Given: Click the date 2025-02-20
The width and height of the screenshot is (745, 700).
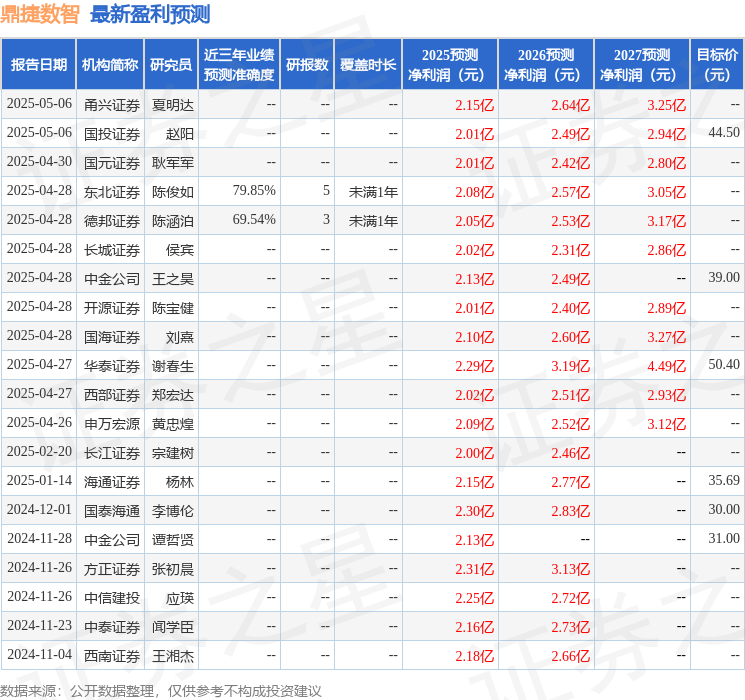Looking at the screenshot, I should [39, 451].
